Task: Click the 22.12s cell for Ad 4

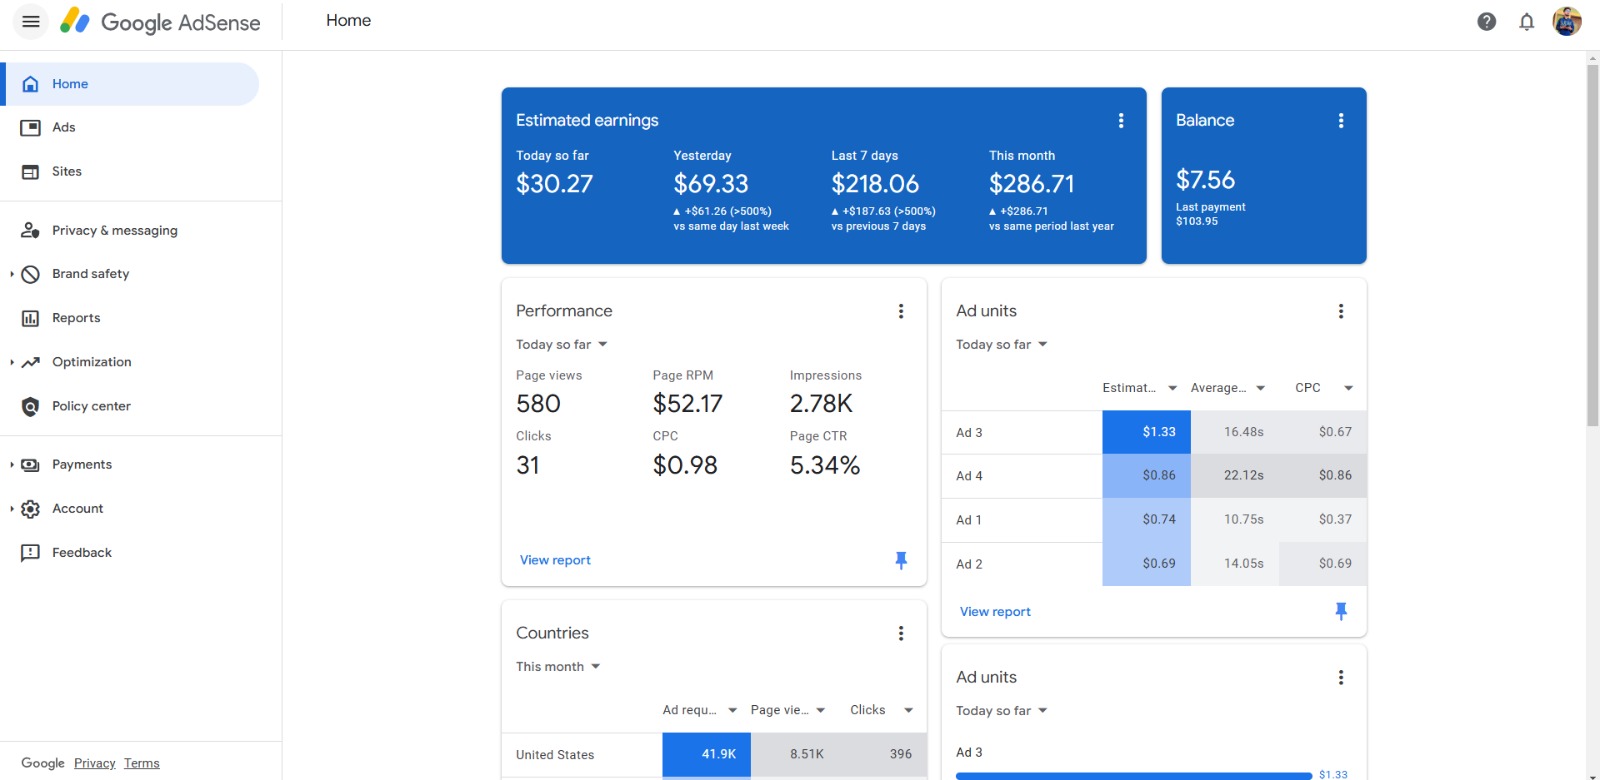Action: coord(1235,476)
